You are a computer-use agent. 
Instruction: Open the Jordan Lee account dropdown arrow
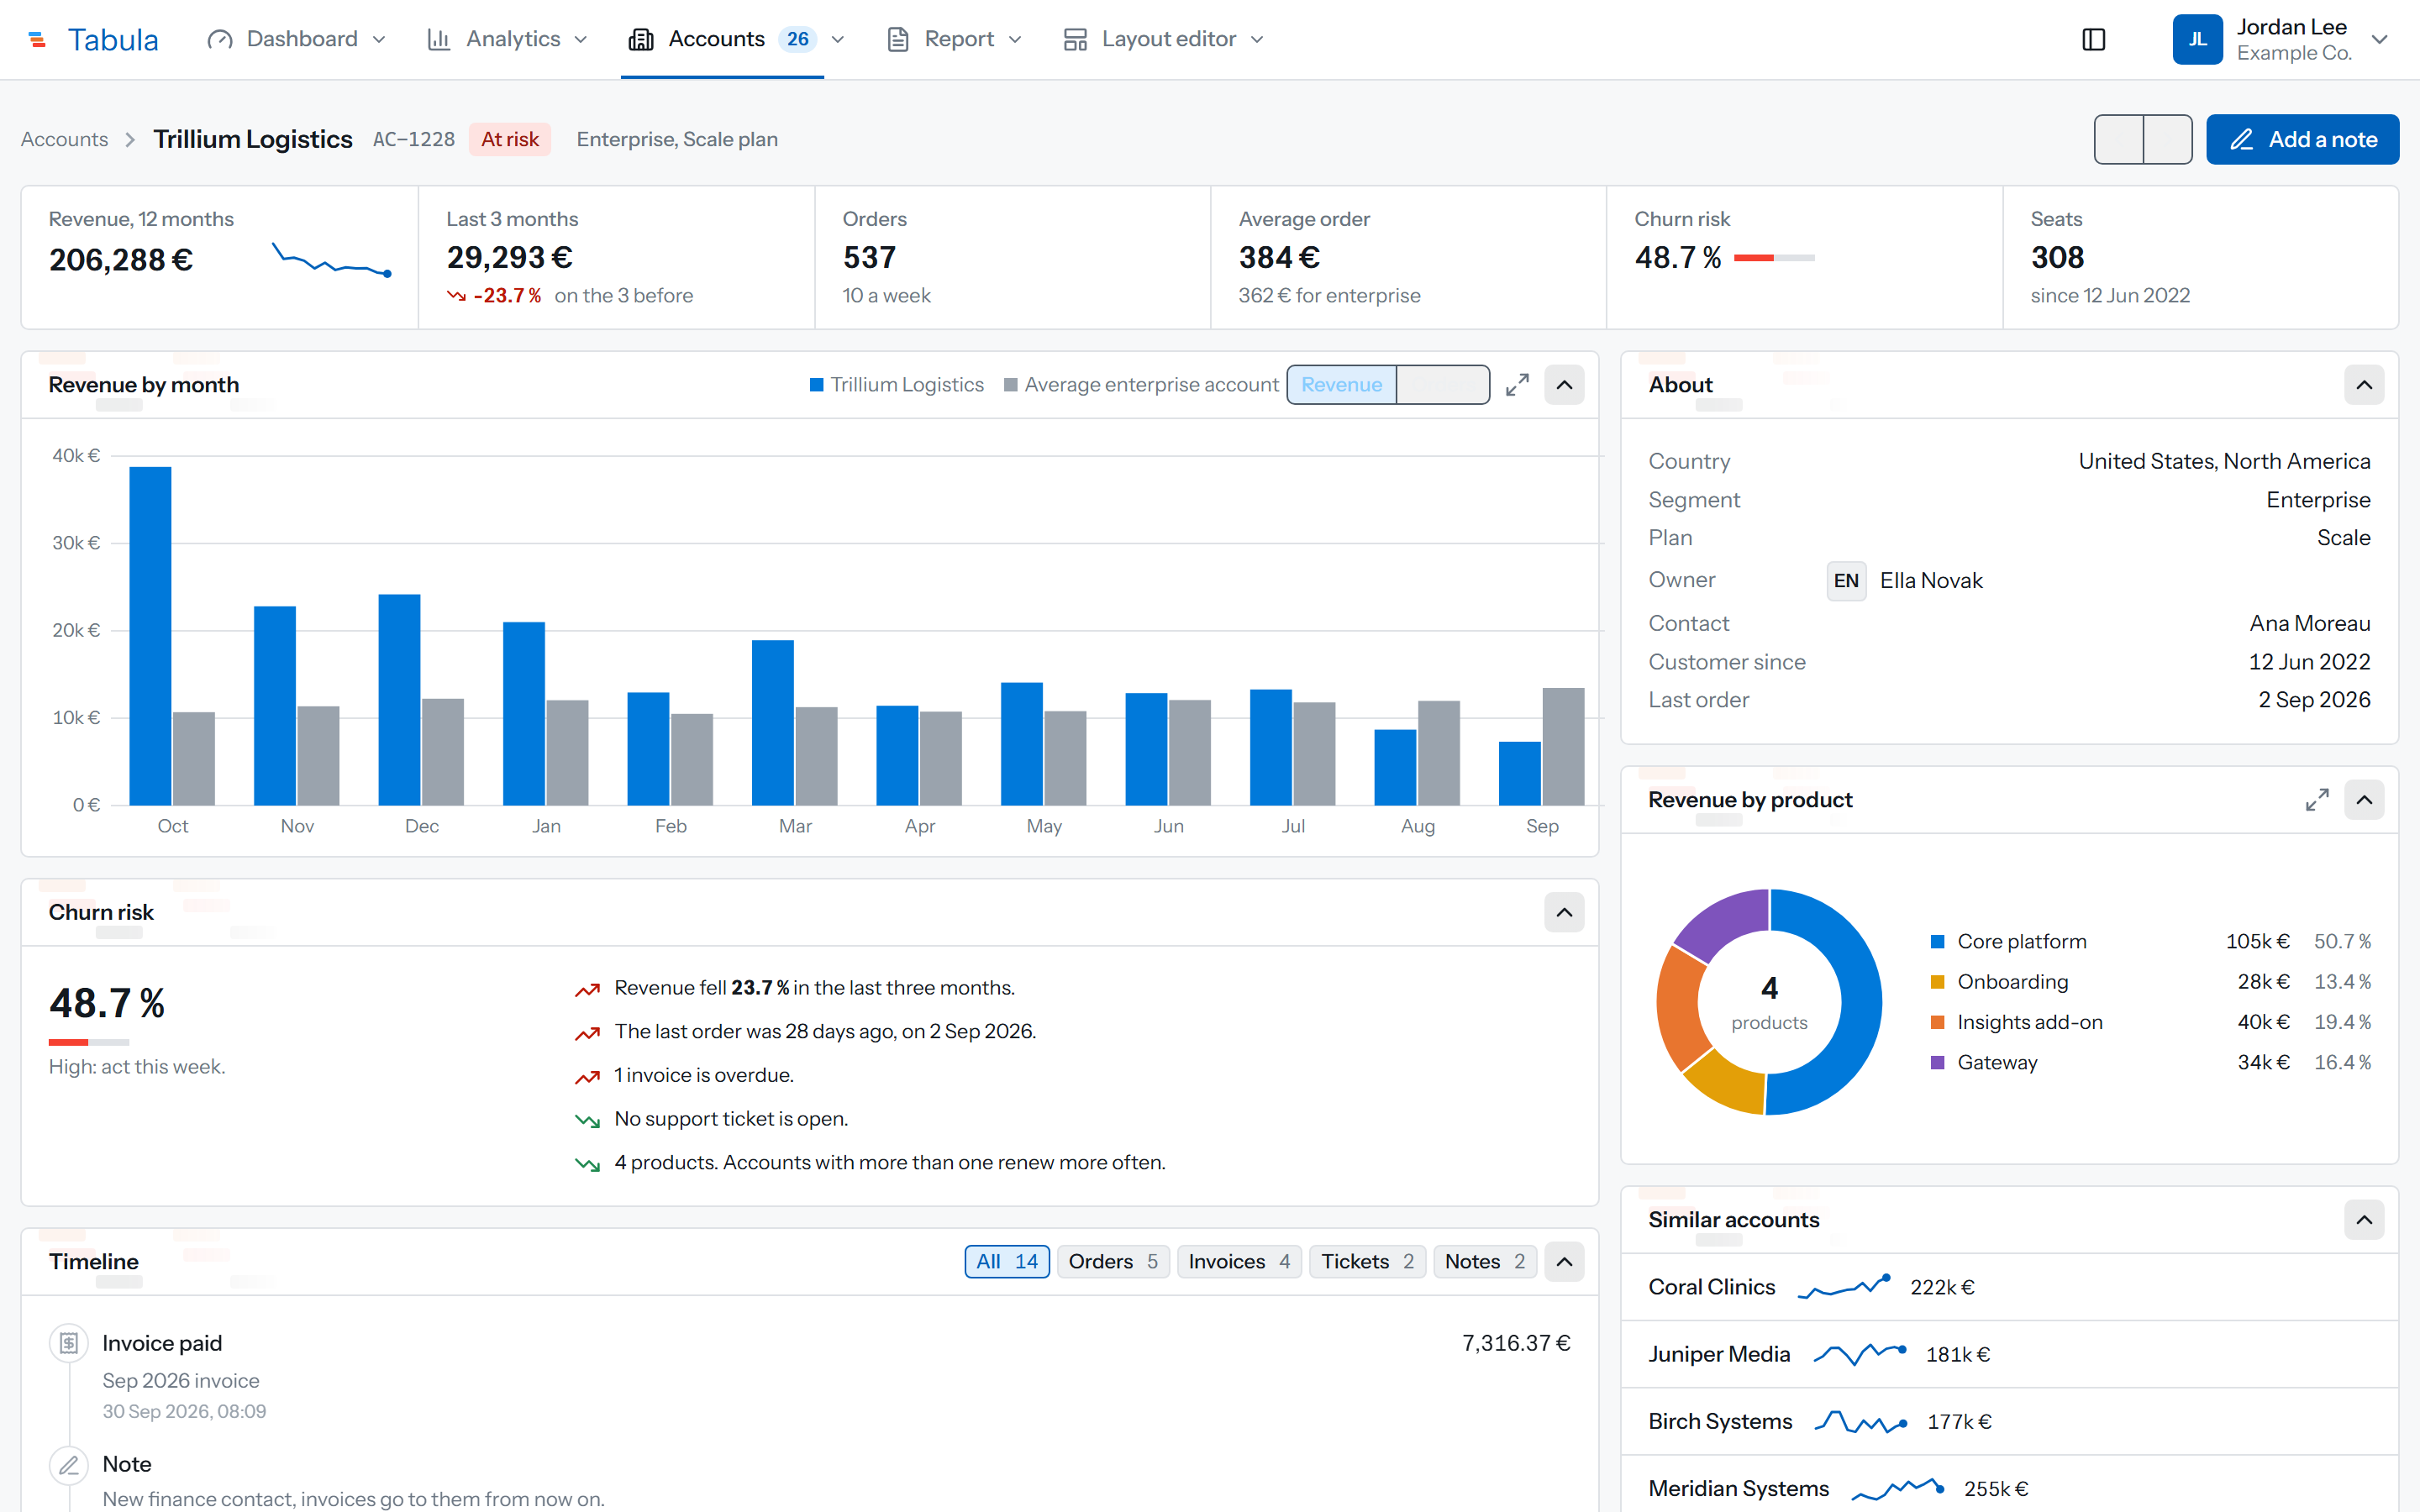pyautogui.click(x=2379, y=40)
